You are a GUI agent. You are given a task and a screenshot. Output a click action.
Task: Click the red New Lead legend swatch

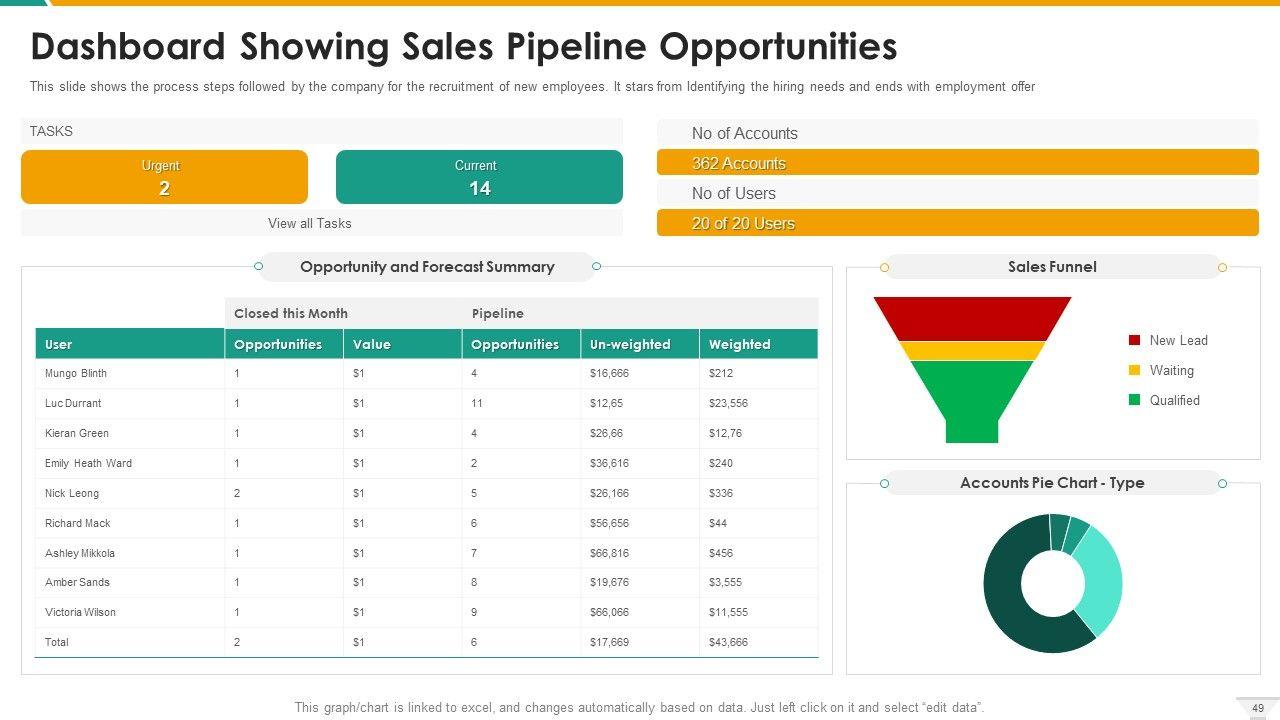pyautogui.click(x=1134, y=341)
